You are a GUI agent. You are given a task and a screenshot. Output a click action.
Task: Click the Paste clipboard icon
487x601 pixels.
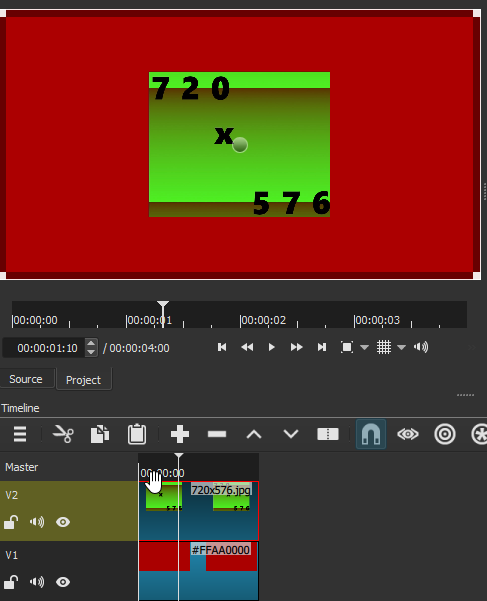(137, 434)
